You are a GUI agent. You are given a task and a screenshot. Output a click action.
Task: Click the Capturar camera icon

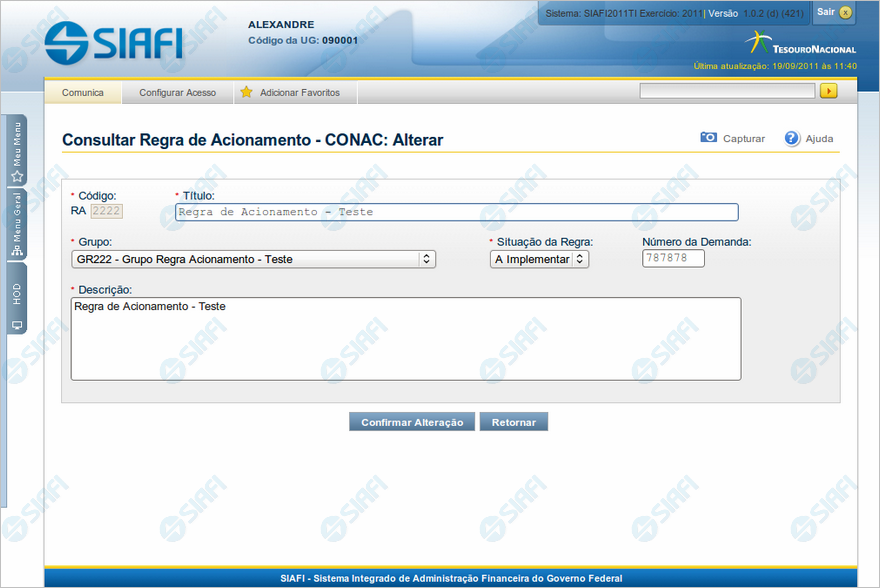pos(708,138)
